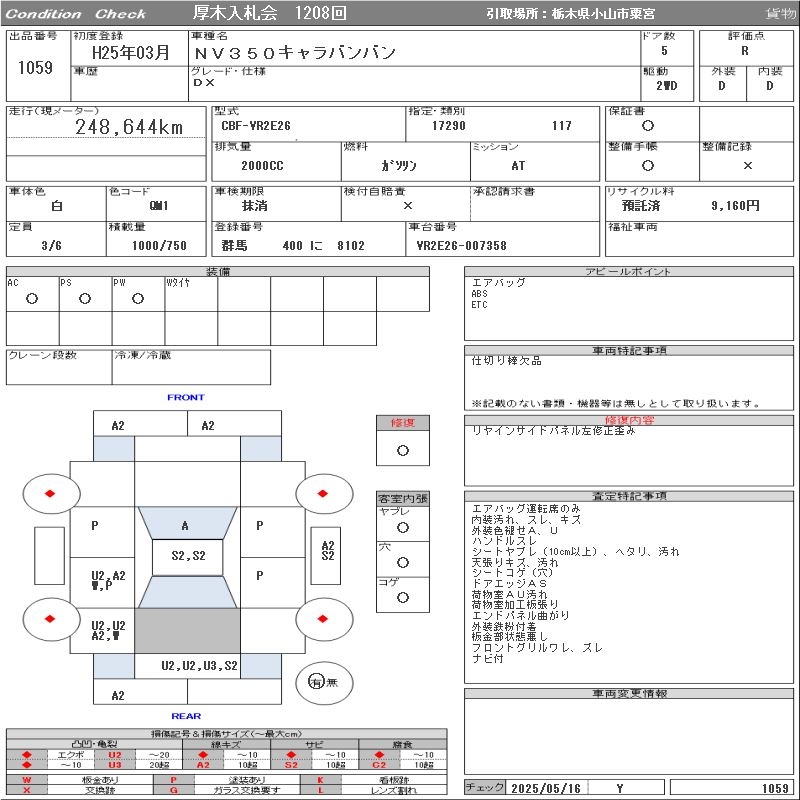The image size is (800, 800).
Task: Click the circle mark under AC equipment
Action: 32,299
